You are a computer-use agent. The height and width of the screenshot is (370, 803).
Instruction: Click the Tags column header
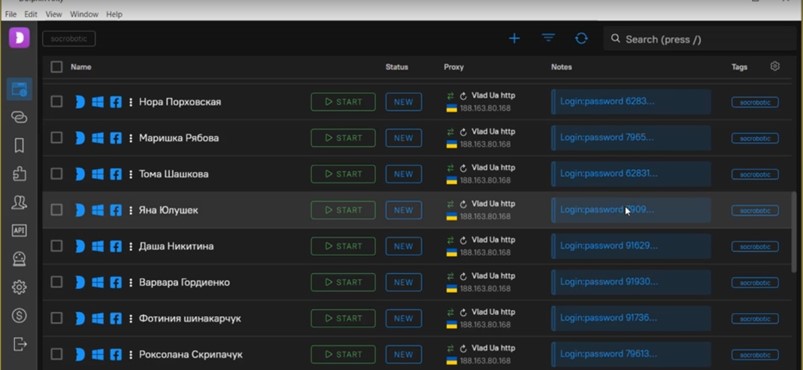[x=739, y=67]
